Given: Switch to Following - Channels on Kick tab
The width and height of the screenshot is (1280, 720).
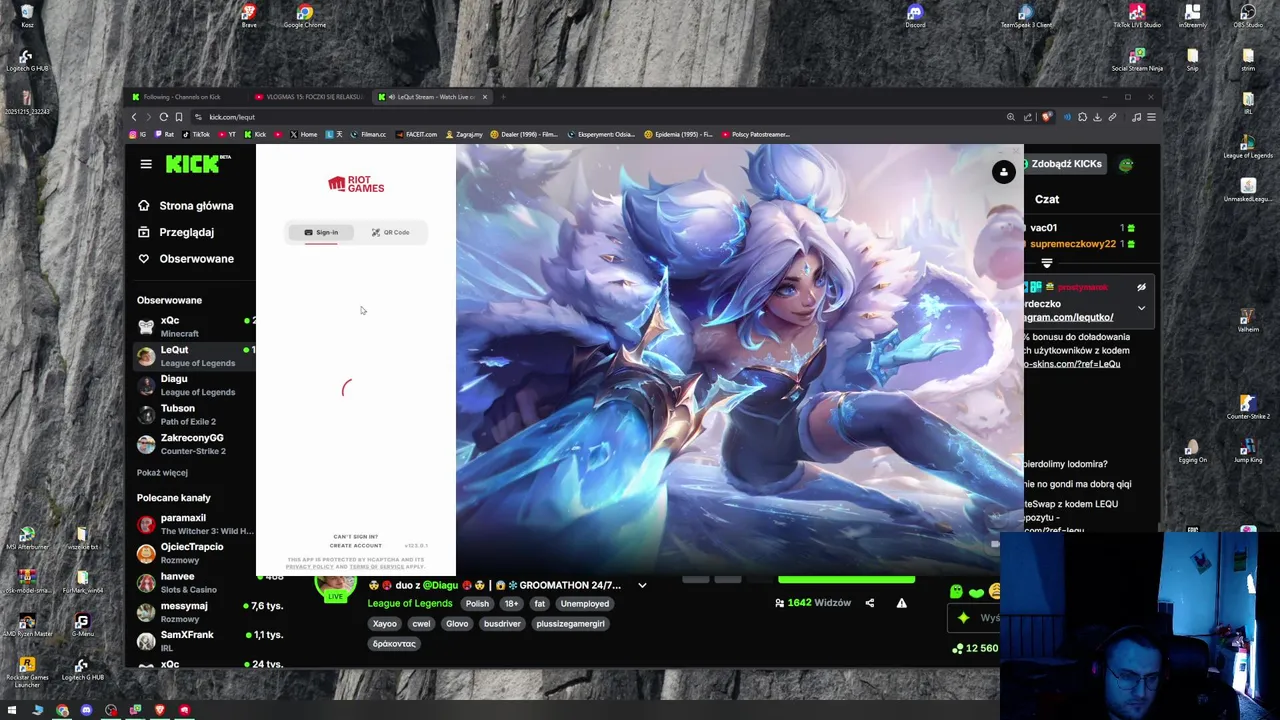Looking at the screenshot, I should 182,97.
